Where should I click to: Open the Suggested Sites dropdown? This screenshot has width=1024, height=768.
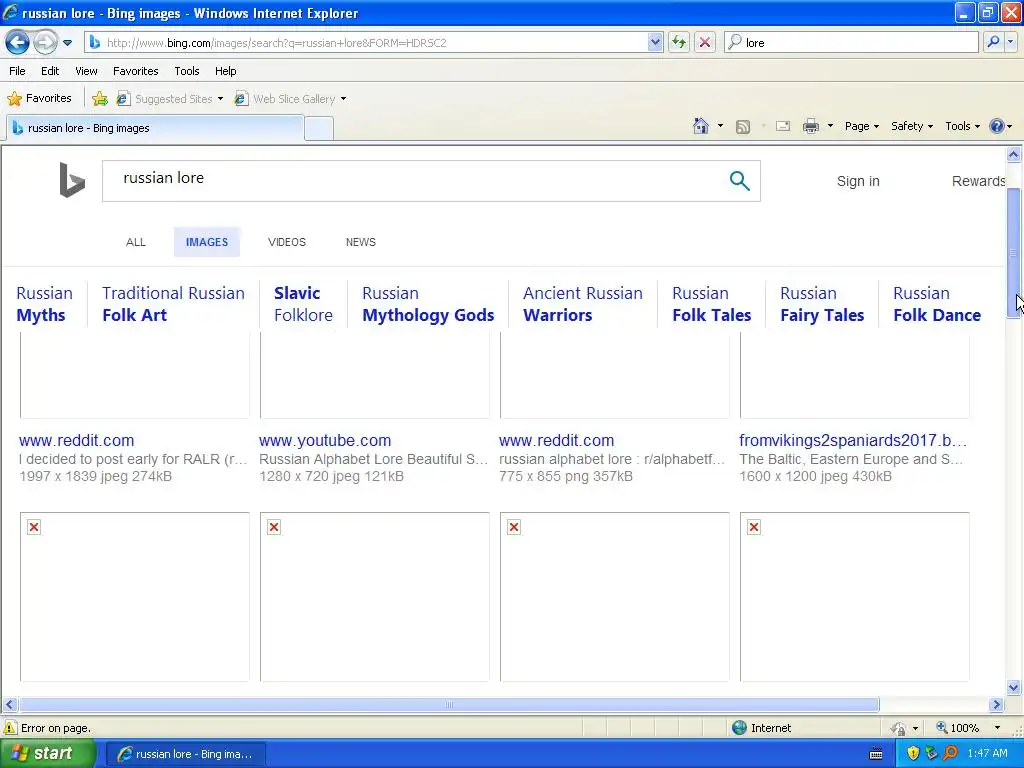pyautogui.click(x=170, y=99)
